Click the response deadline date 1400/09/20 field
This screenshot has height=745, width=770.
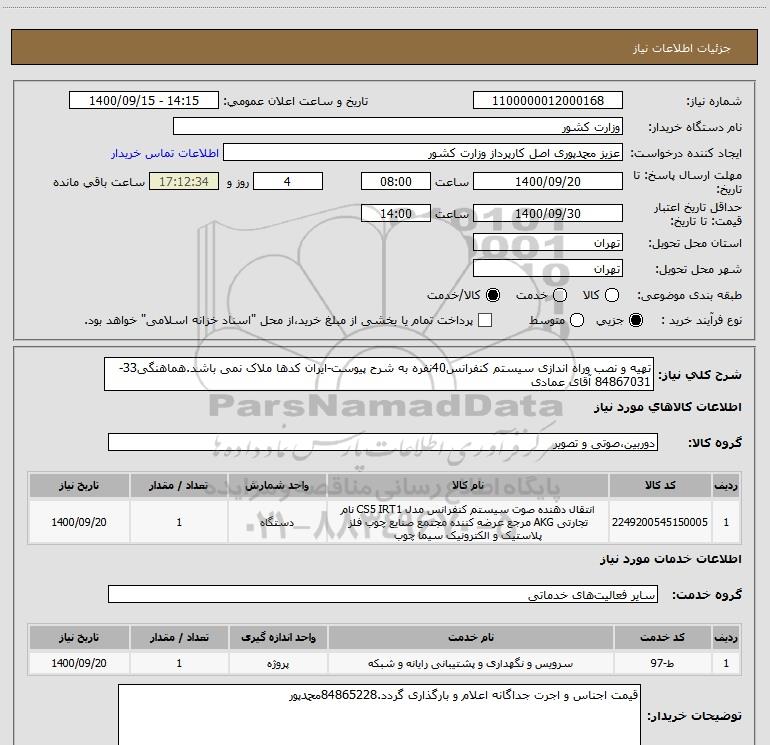[x=548, y=181]
